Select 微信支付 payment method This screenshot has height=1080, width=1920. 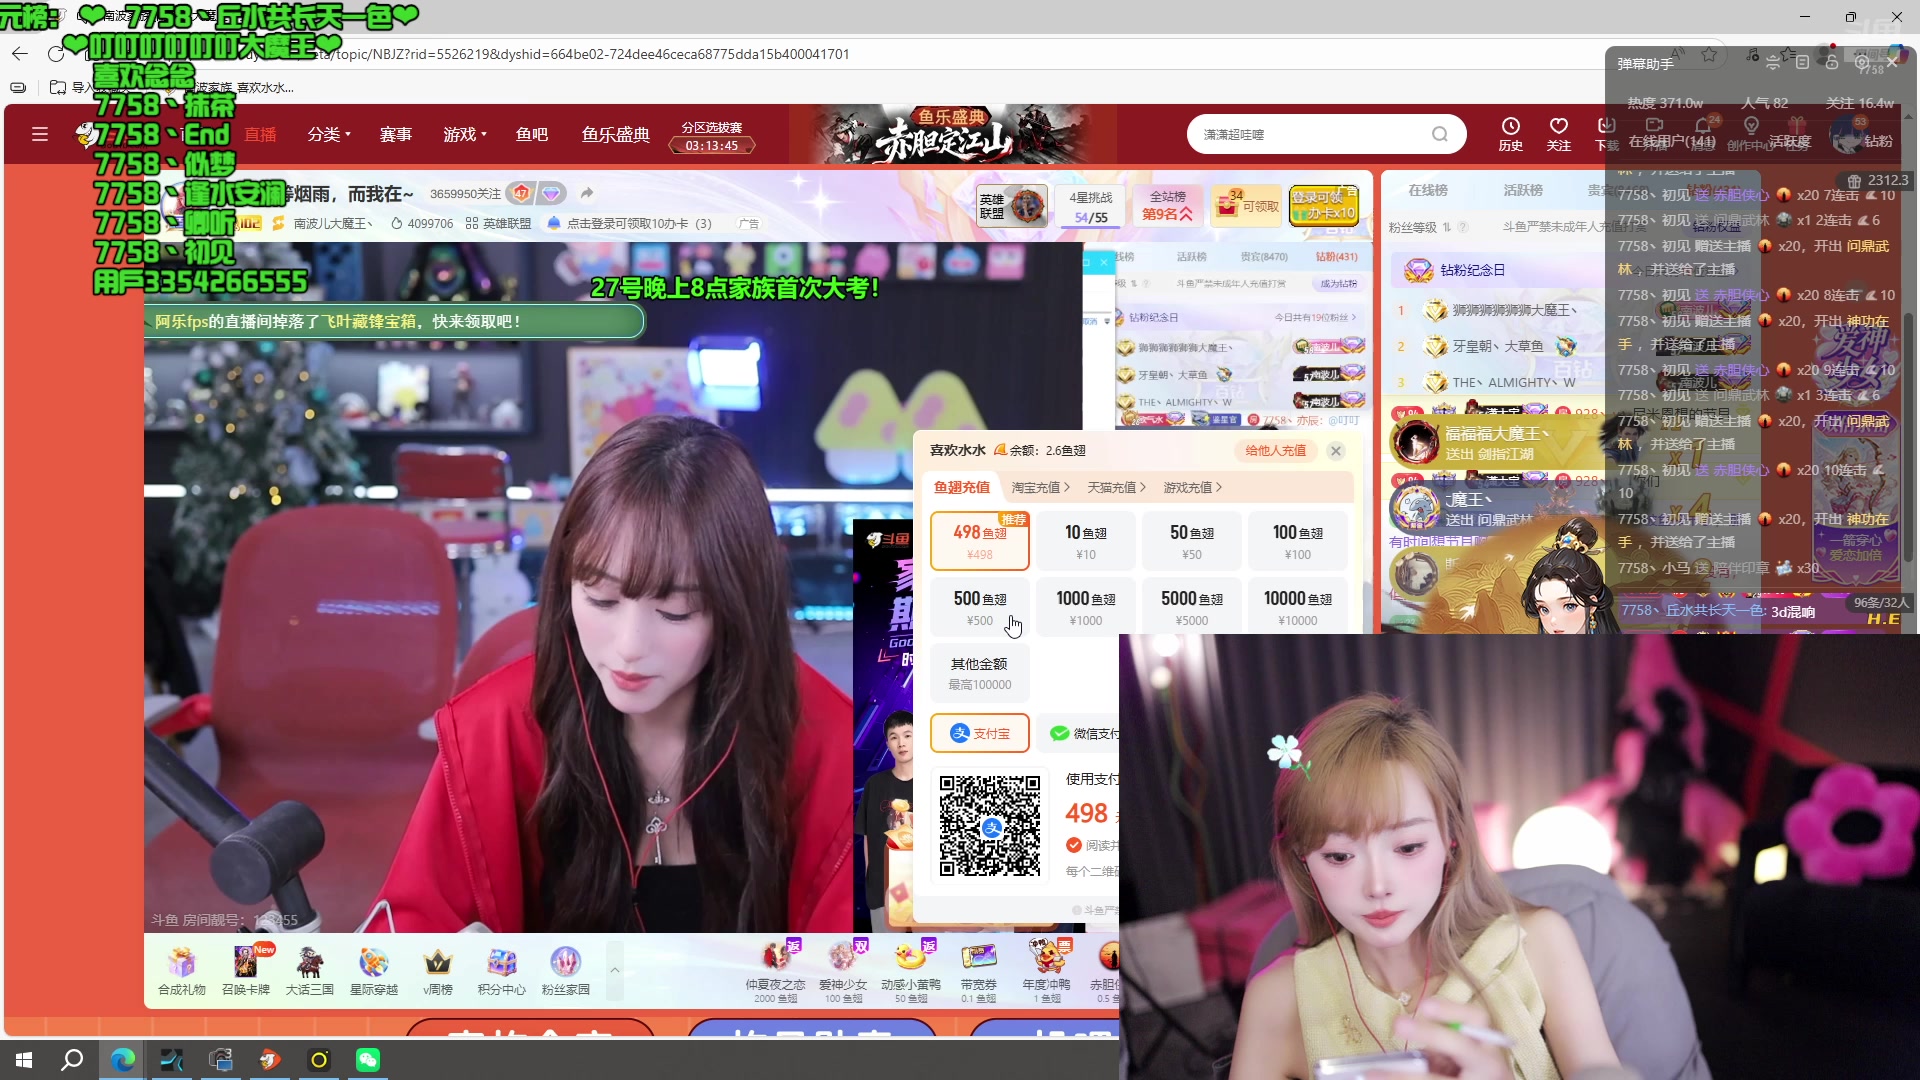tap(1080, 733)
